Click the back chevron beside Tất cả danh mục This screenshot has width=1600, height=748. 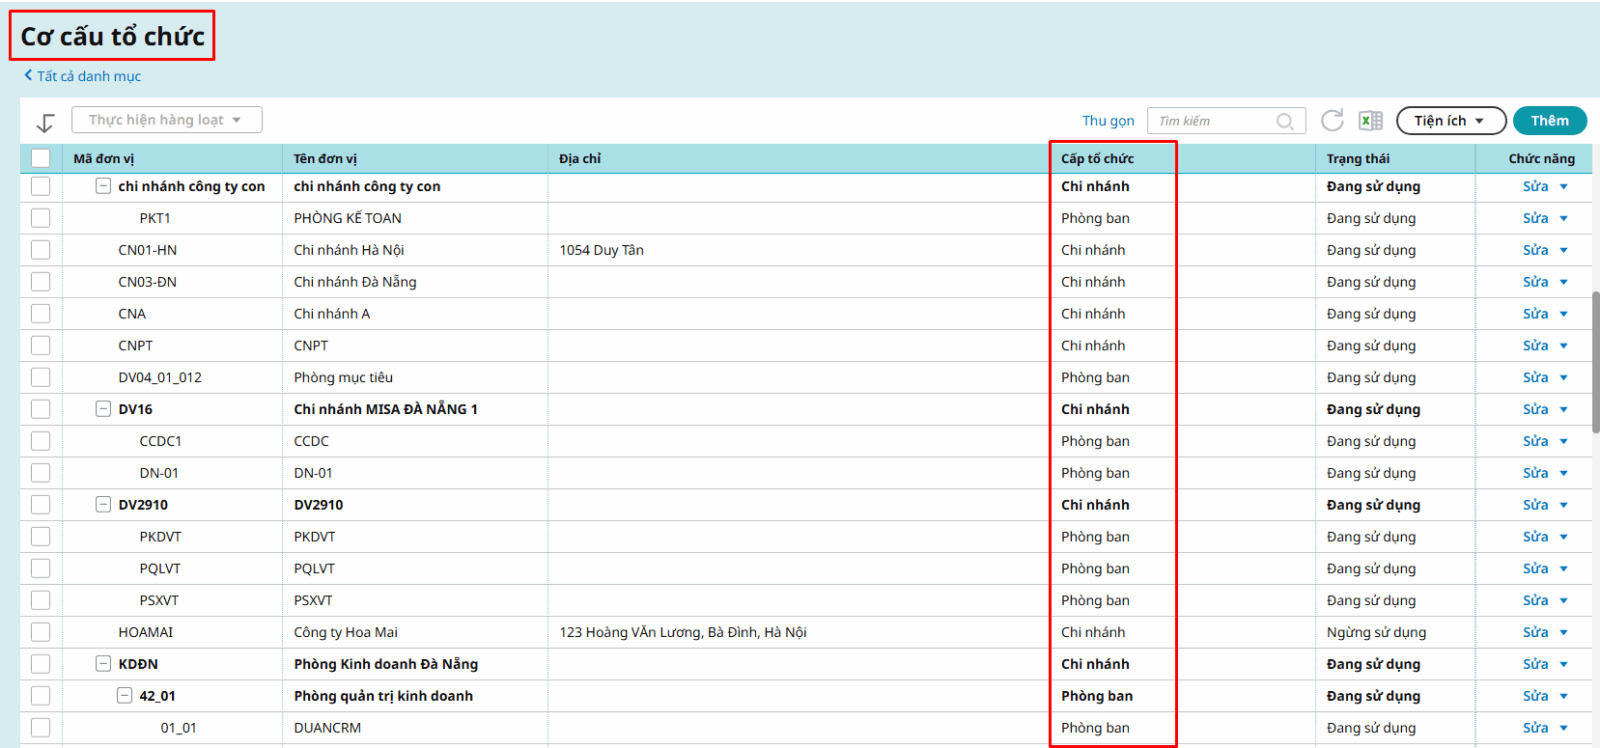coord(28,75)
